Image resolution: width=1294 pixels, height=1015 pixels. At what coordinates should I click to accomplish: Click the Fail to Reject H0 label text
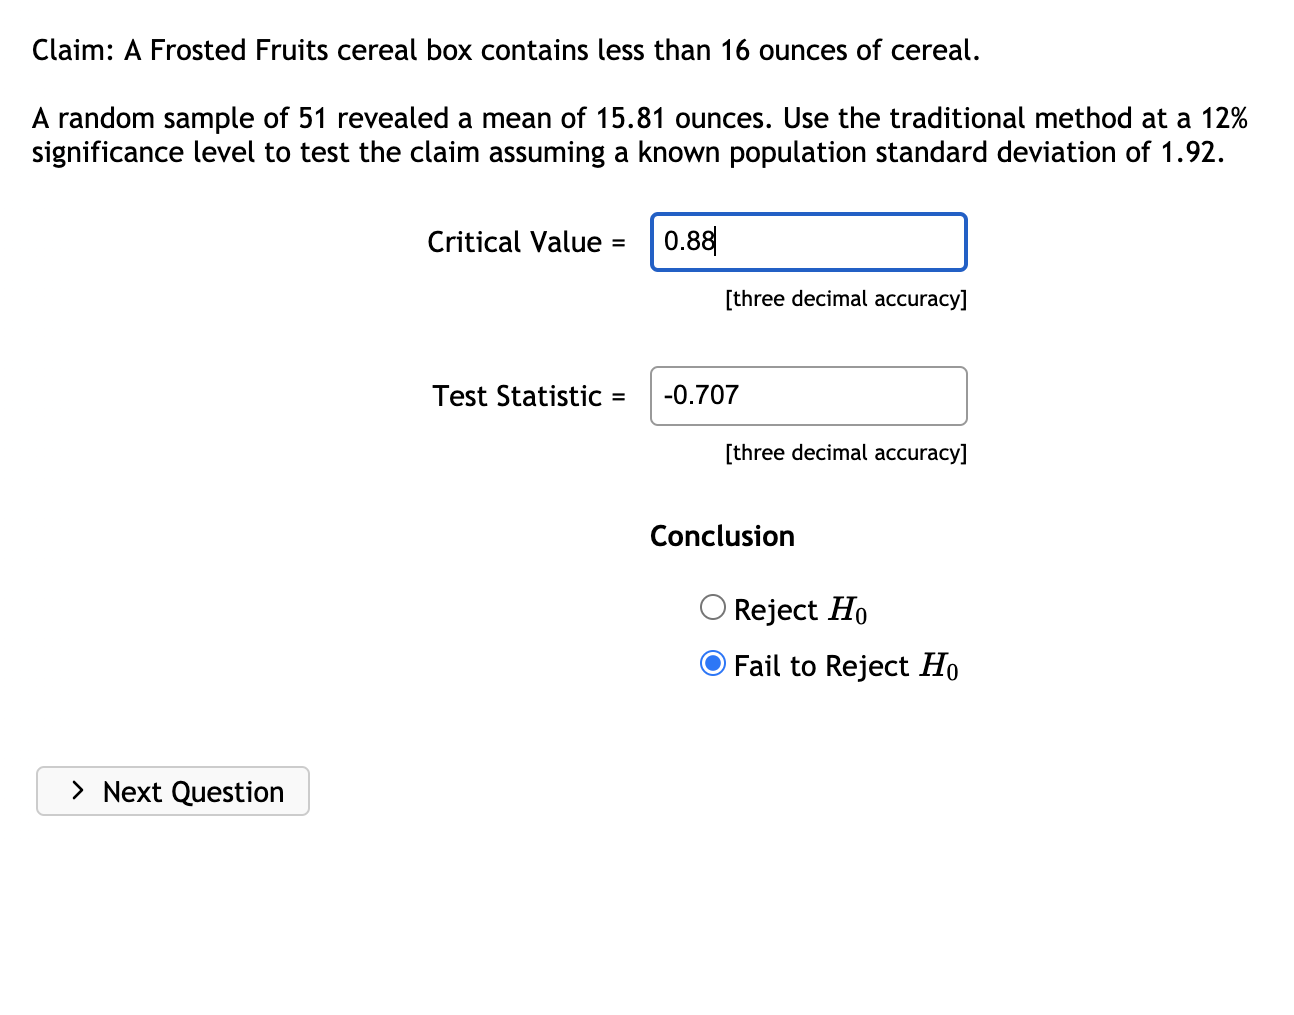coord(843,665)
